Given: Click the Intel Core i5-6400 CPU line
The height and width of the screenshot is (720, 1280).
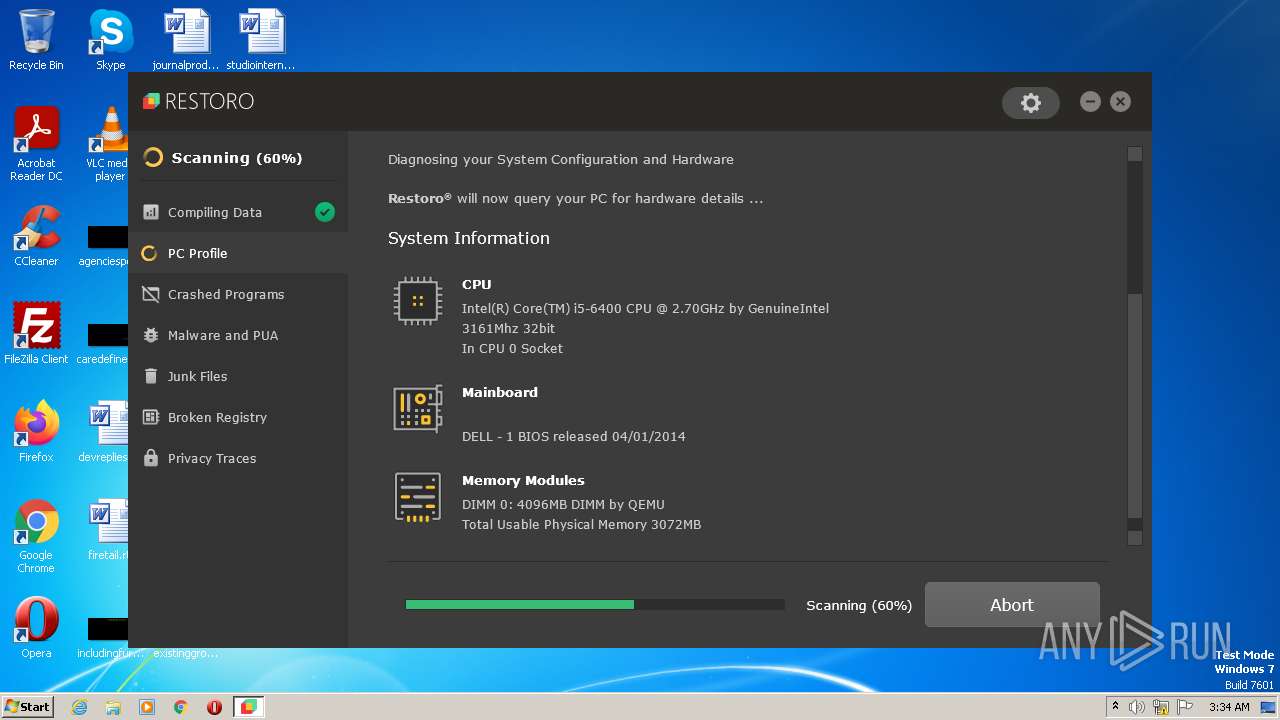Looking at the screenshot, I should pyautogui.click(x=645, y=308).
